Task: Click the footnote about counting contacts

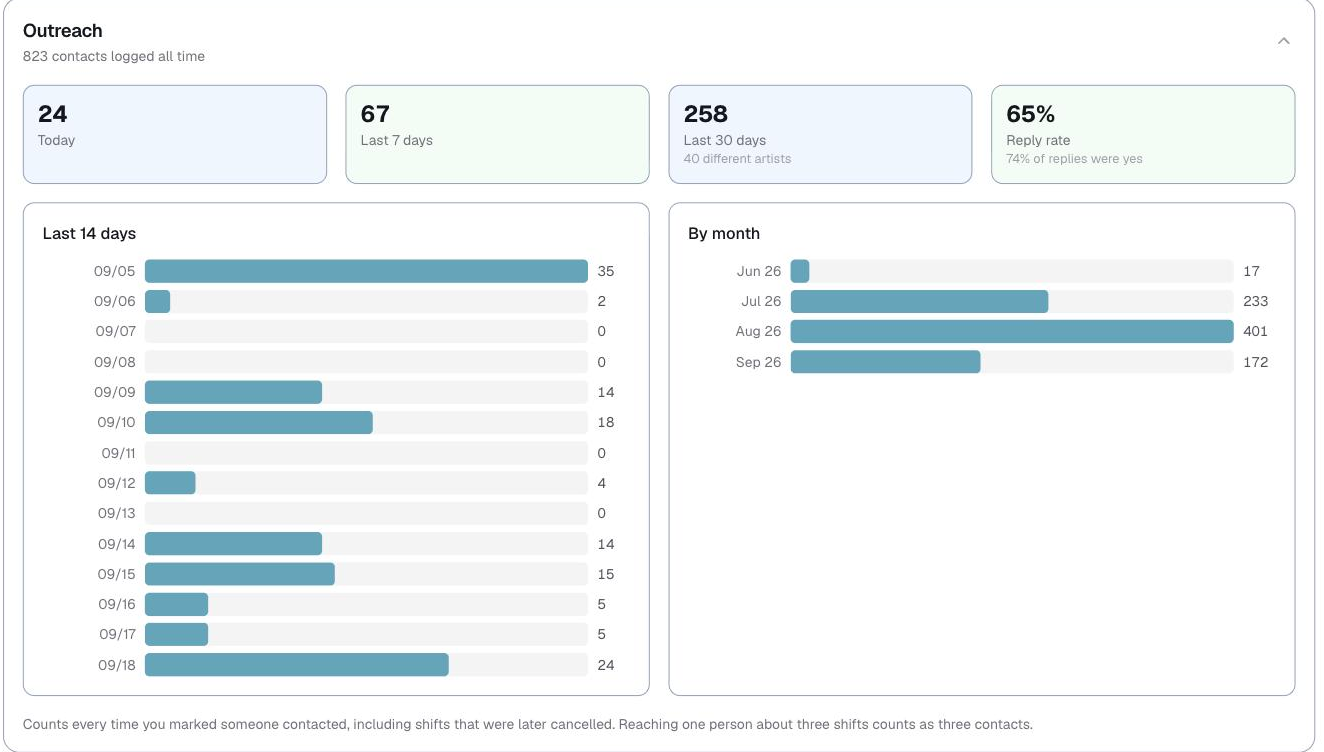Action: click(528, 724)
